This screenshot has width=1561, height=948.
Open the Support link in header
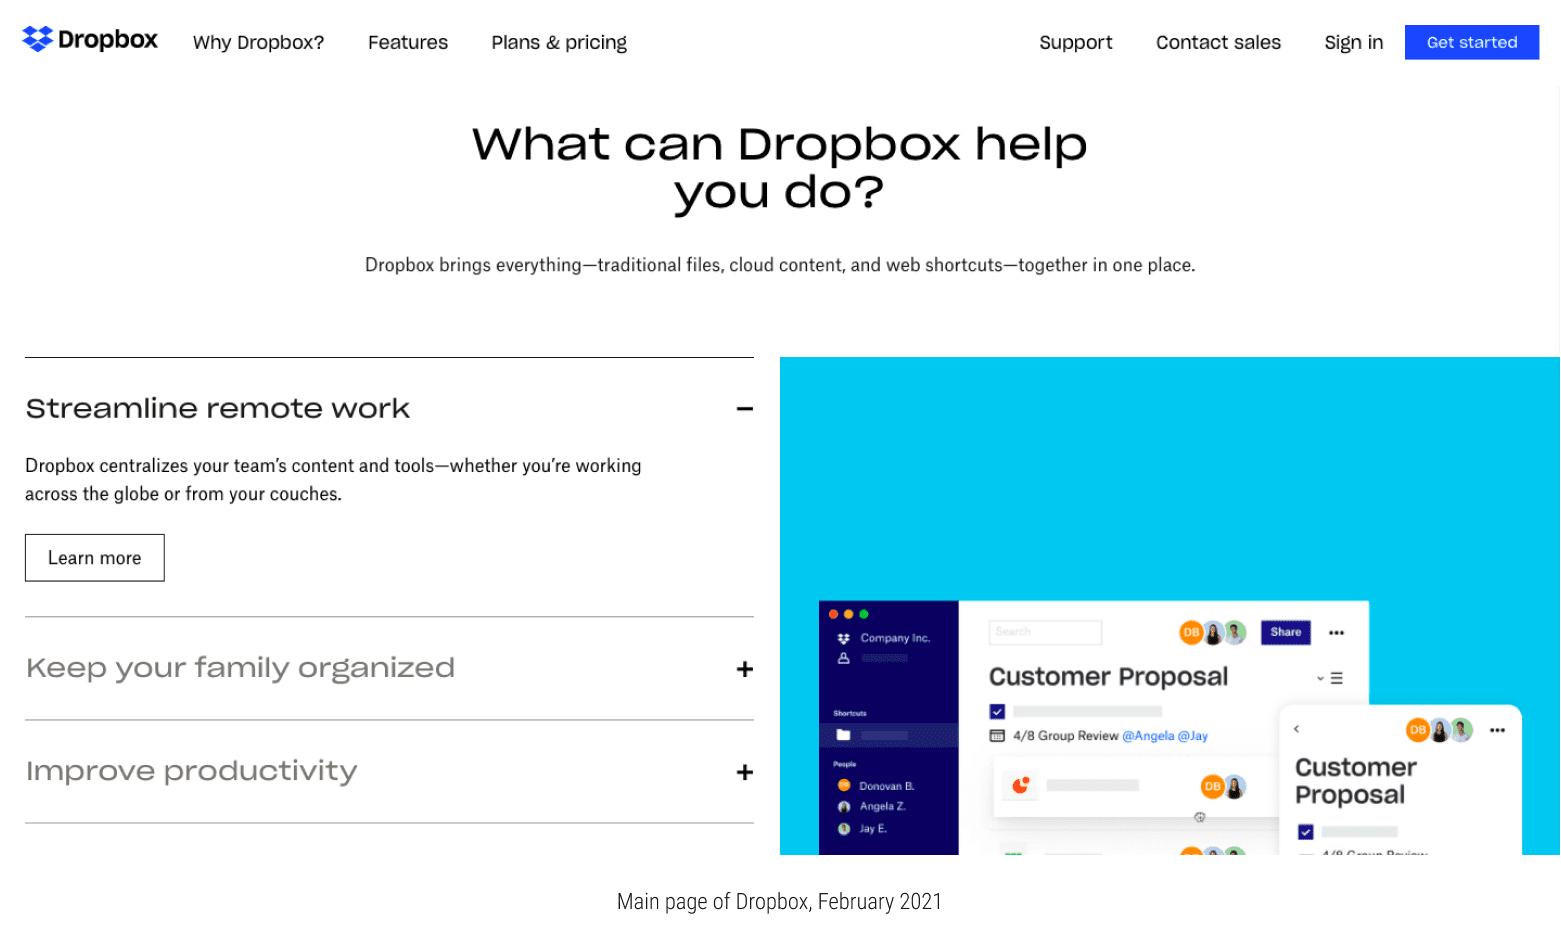(x=1076, y=43)
